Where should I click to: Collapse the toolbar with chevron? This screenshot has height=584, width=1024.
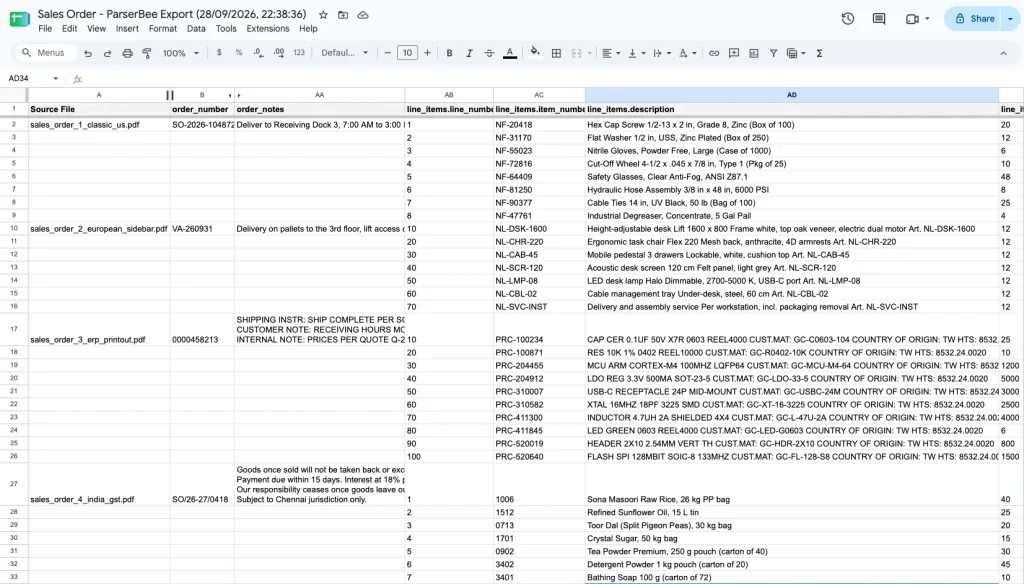pos(1003,53)
